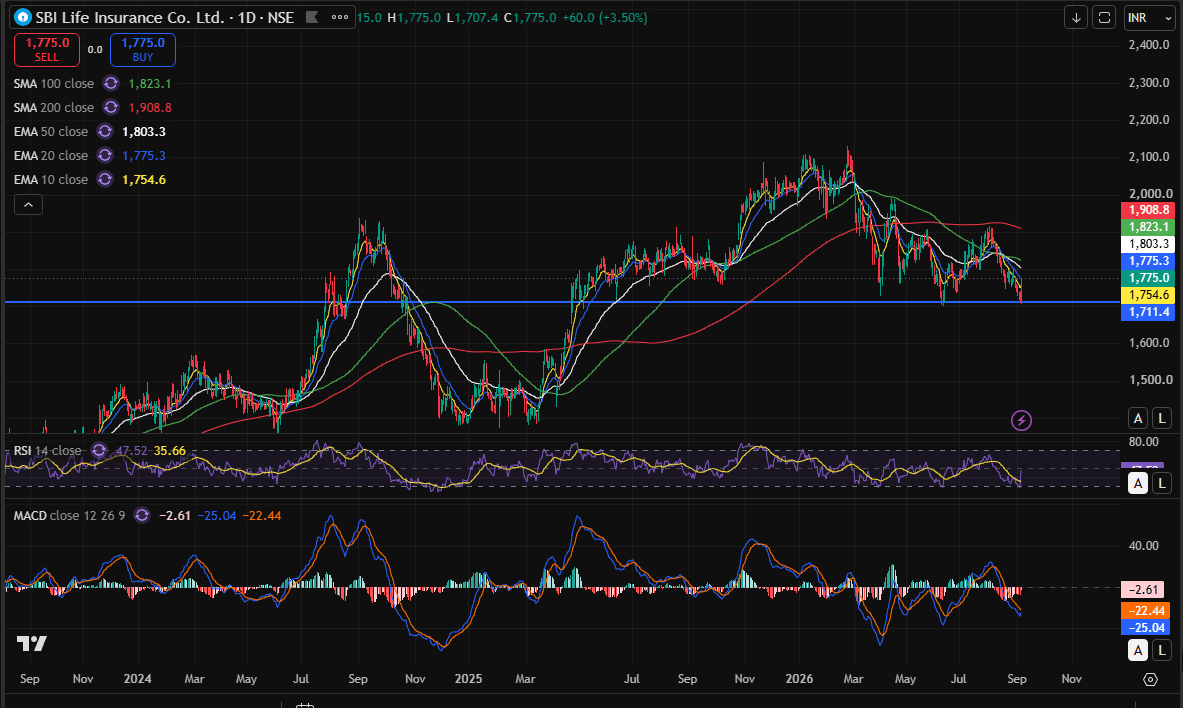Click the 1,775.0 BUY button

(143, 50)
